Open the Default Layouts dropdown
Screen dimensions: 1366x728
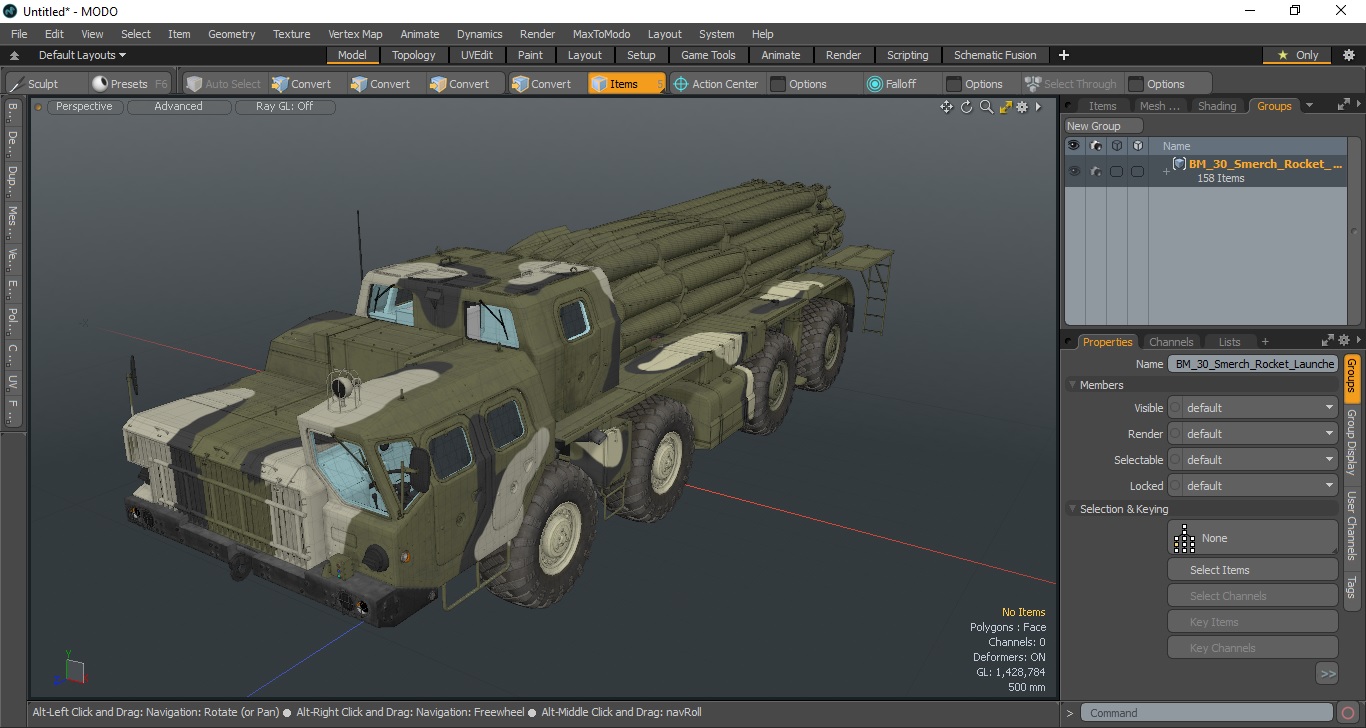(82, 55)
